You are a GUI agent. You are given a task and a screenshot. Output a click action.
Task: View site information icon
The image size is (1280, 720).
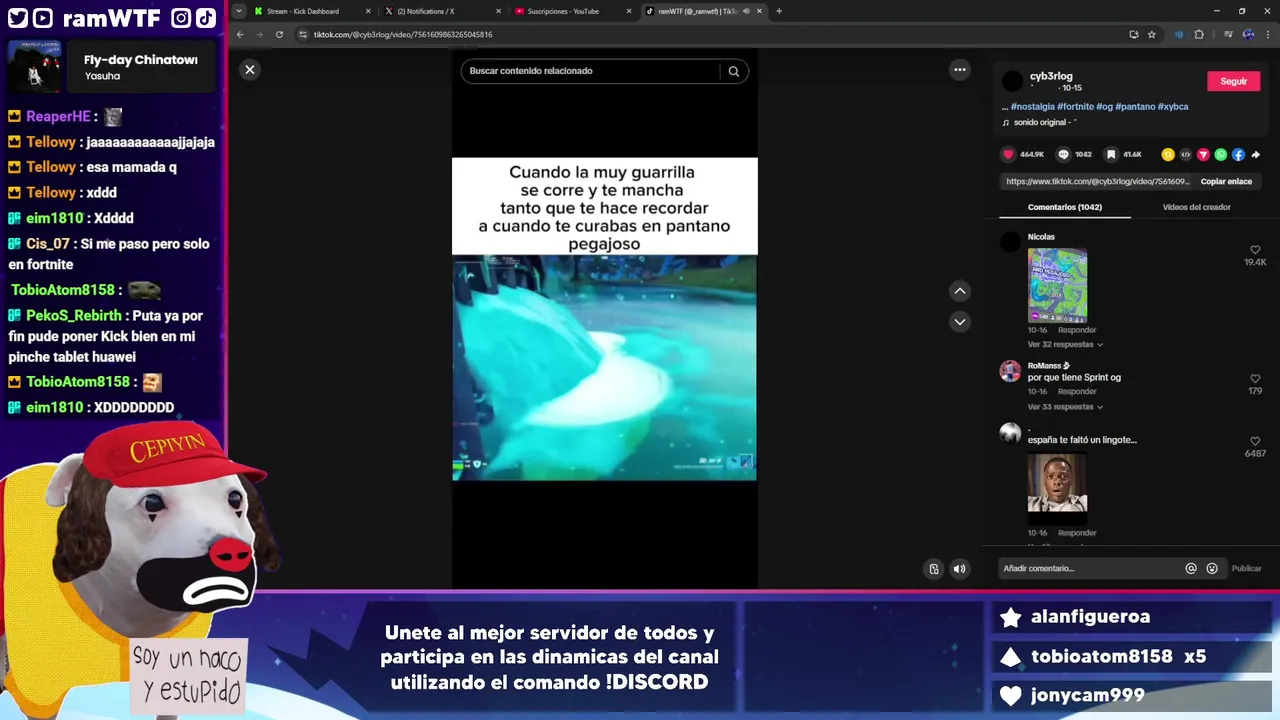click(303, 34)
